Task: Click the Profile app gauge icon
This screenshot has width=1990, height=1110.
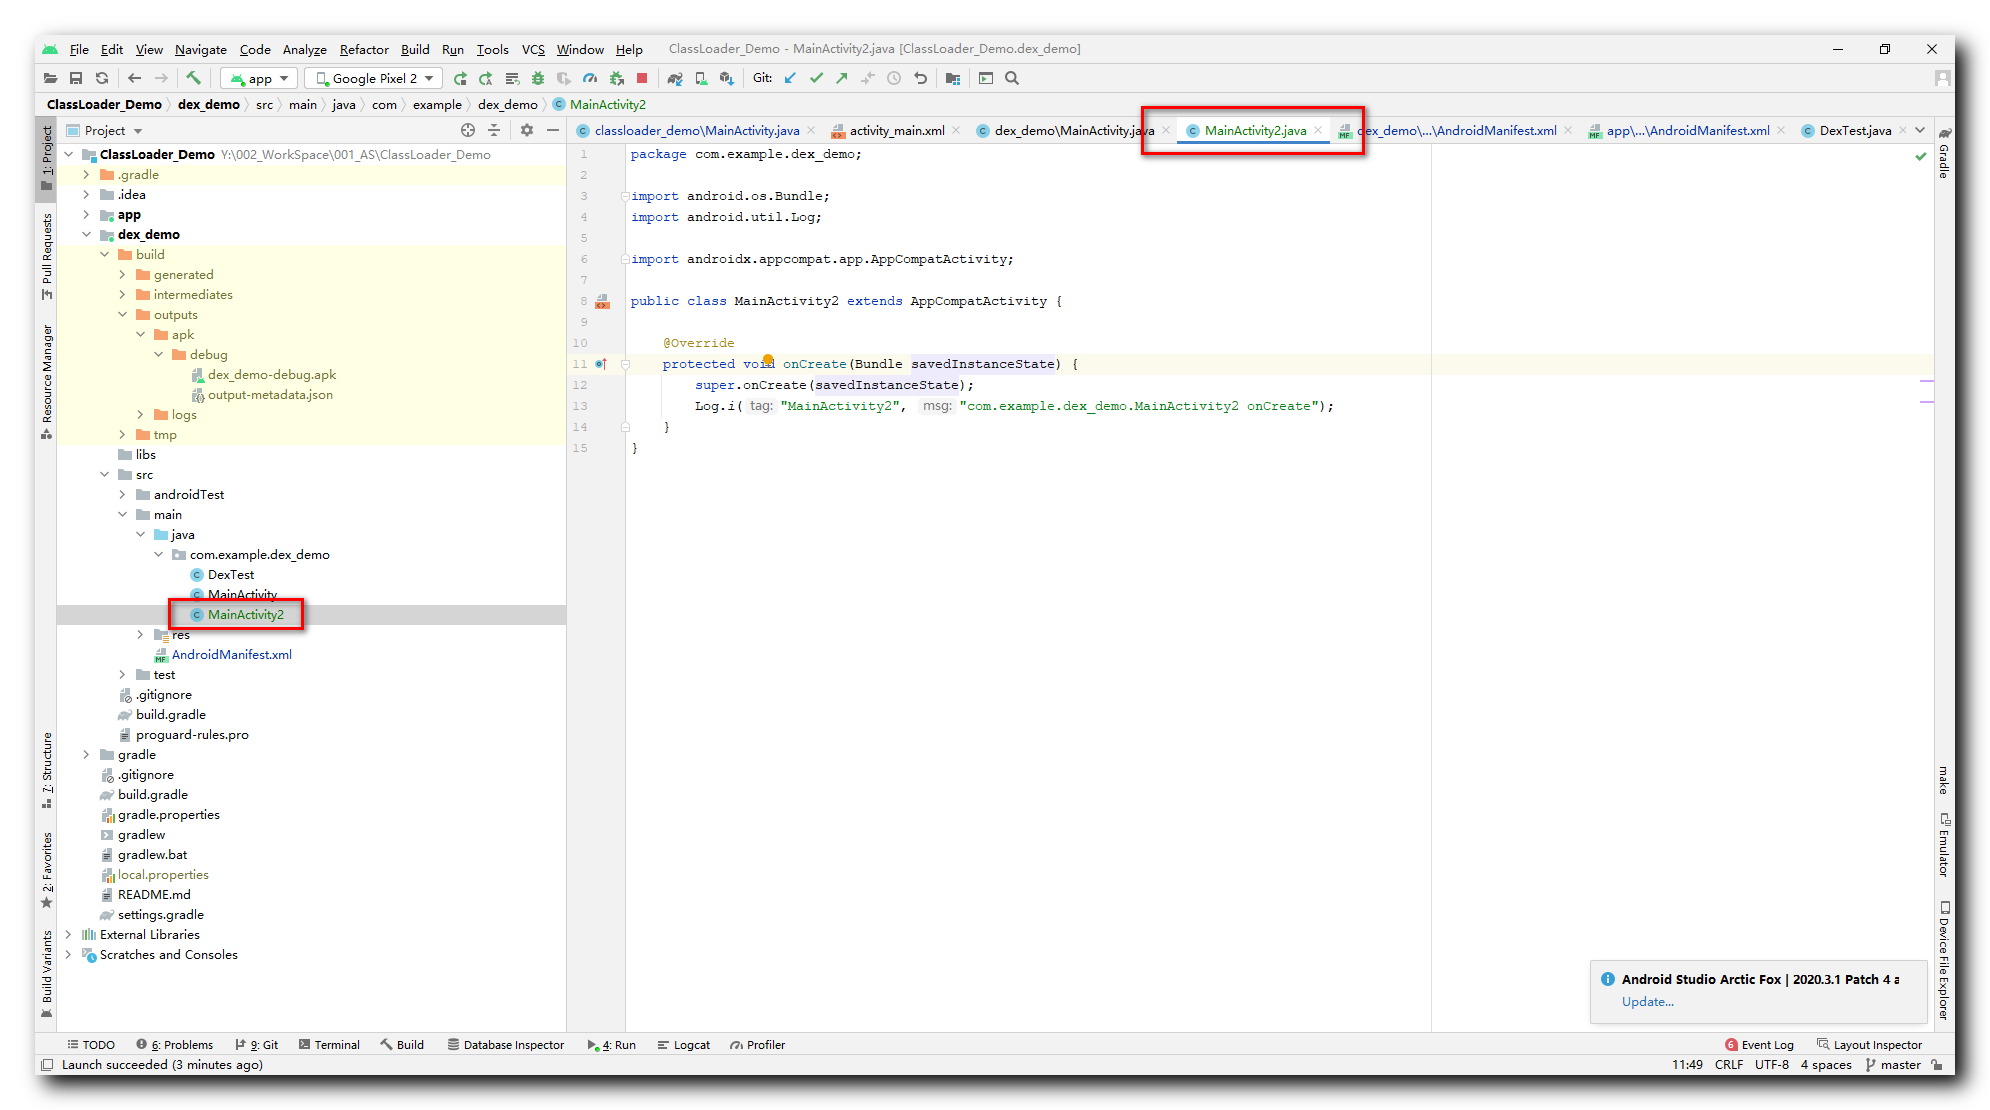Action: coord(590,78)
